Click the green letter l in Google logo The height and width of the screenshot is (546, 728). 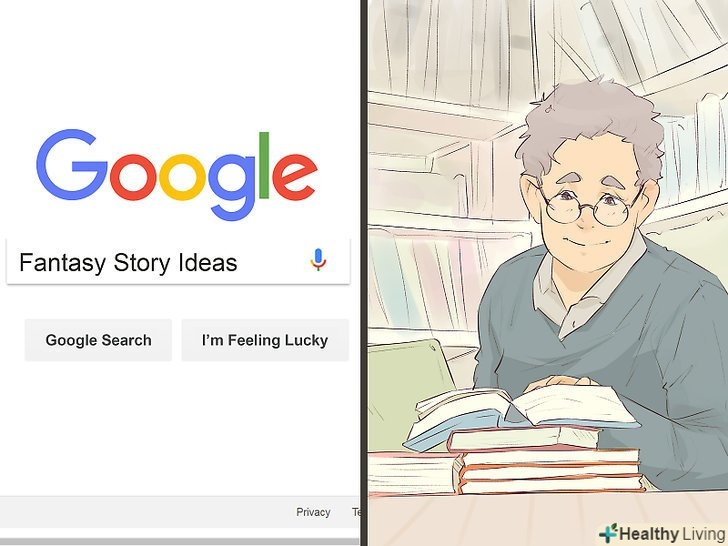coord(264,165)
